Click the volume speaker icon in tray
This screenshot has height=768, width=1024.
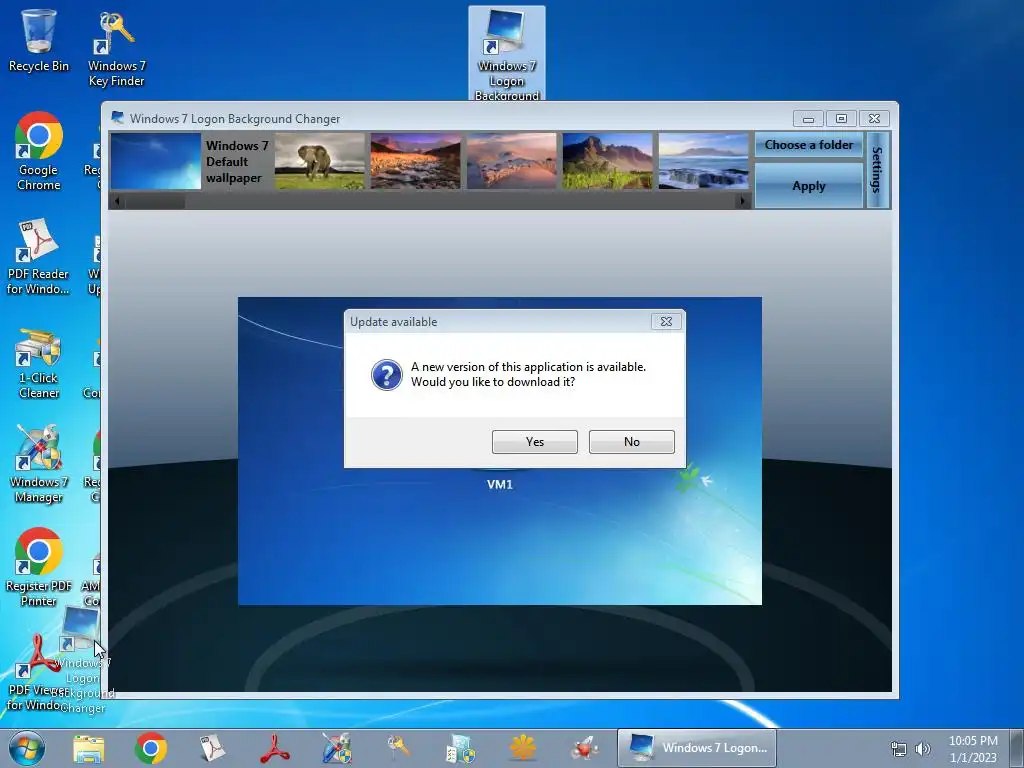coord(922,749)
